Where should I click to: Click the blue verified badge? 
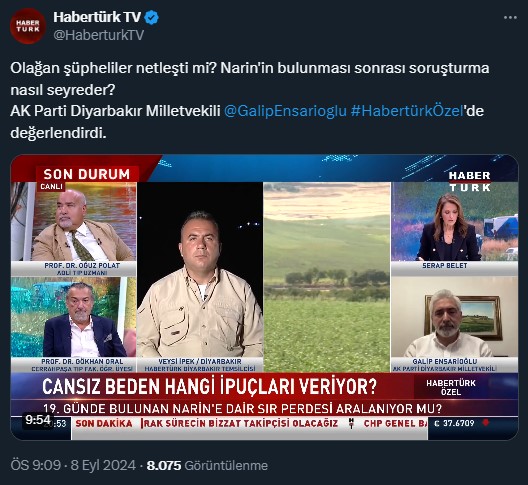(x=152, y=18)
